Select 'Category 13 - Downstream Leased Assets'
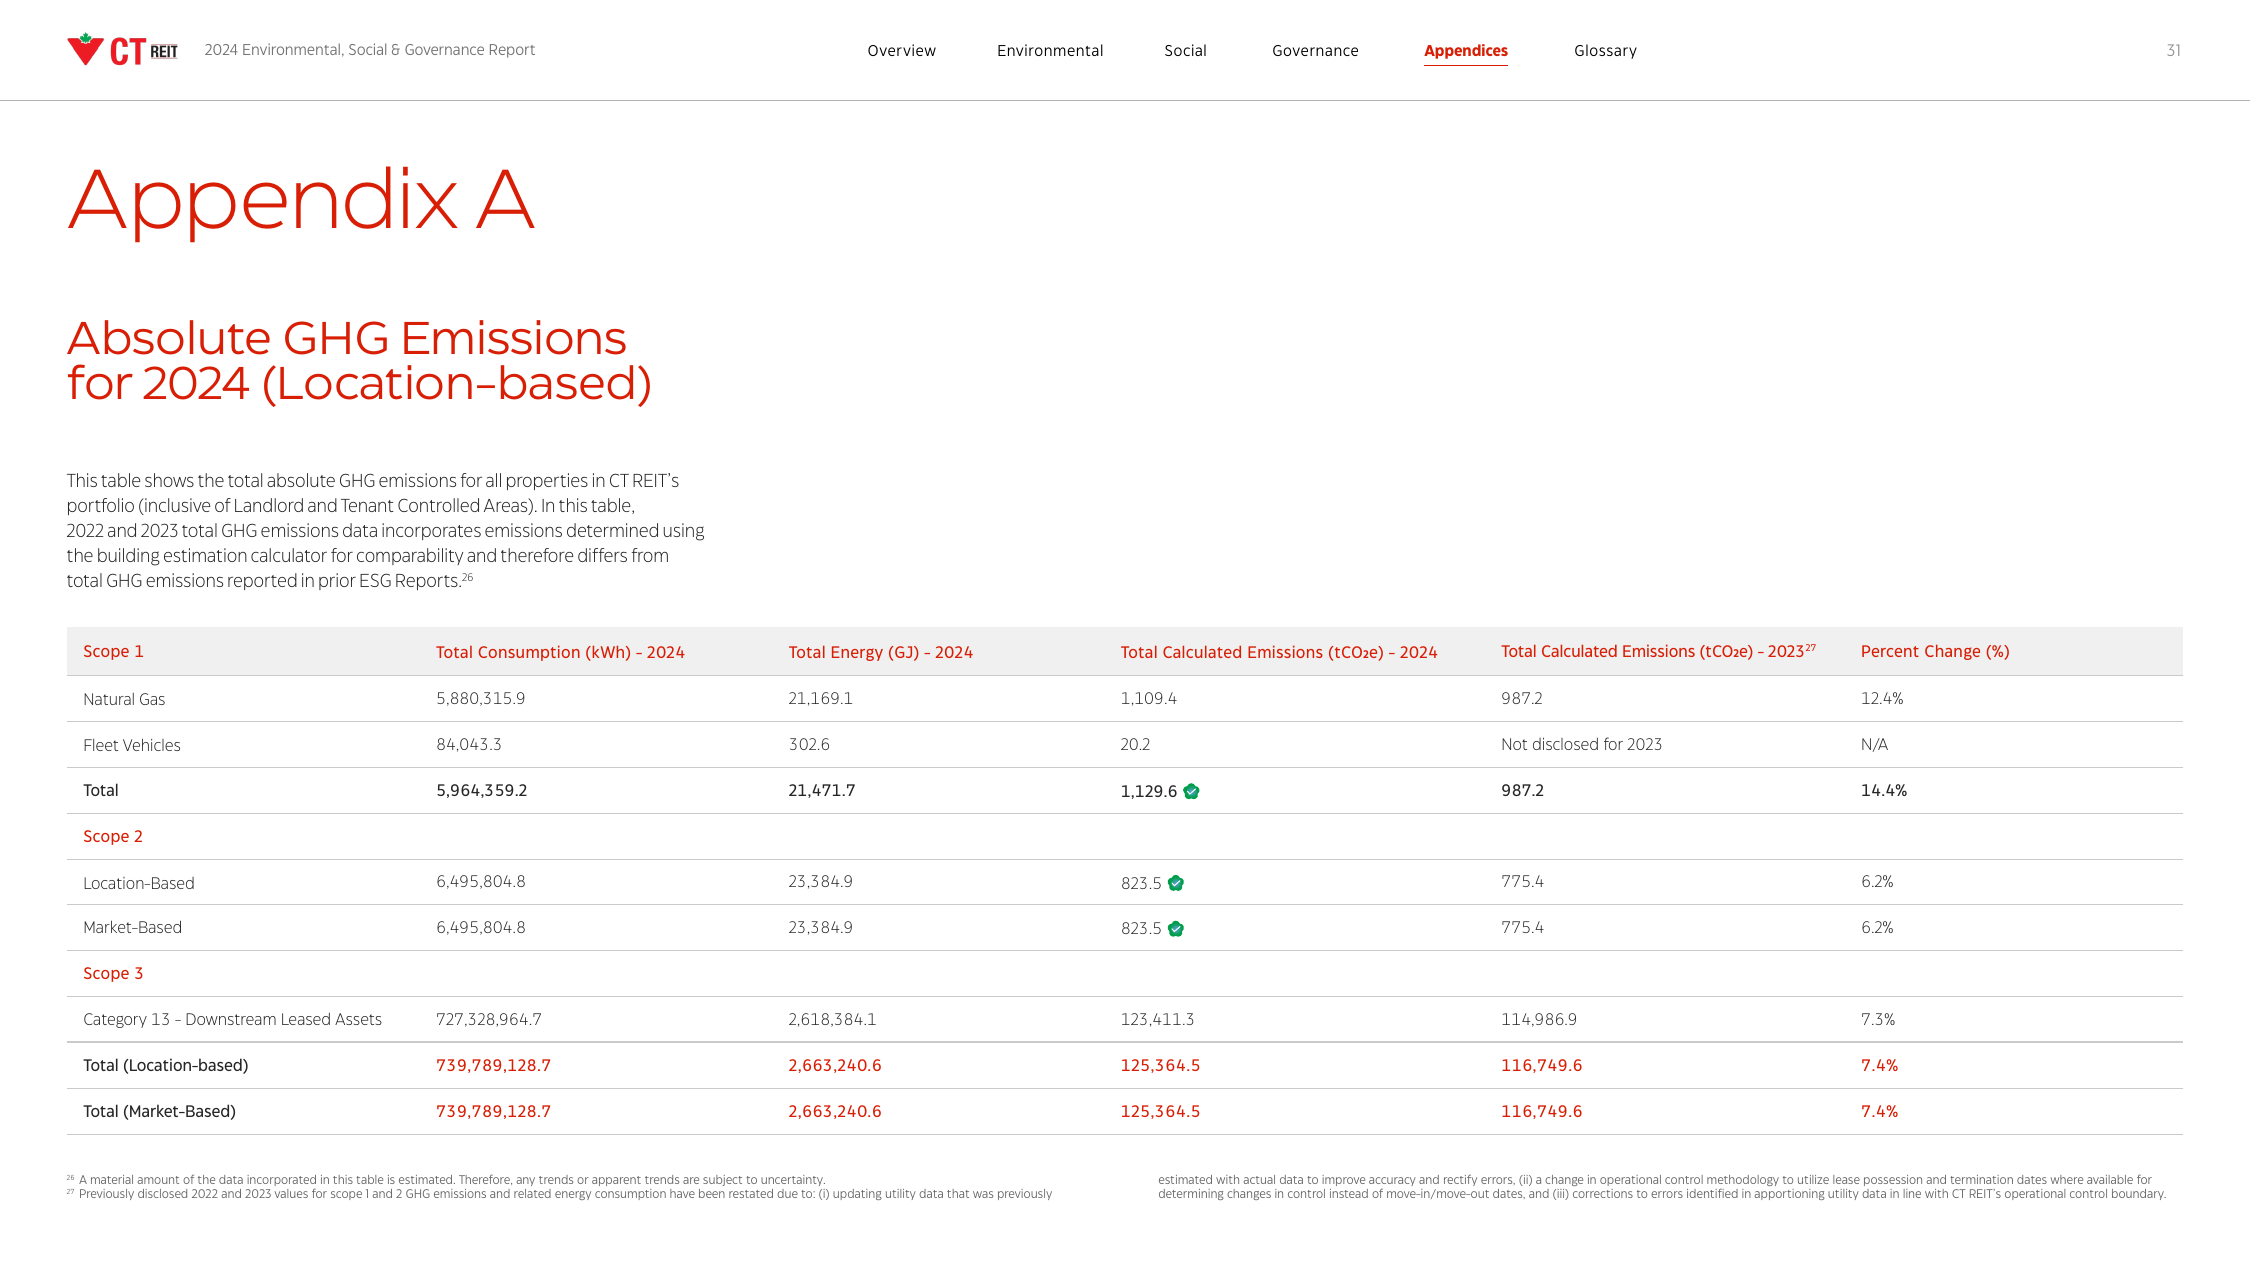This screenshot has height=1267, width=2250. pos(232,1019)
